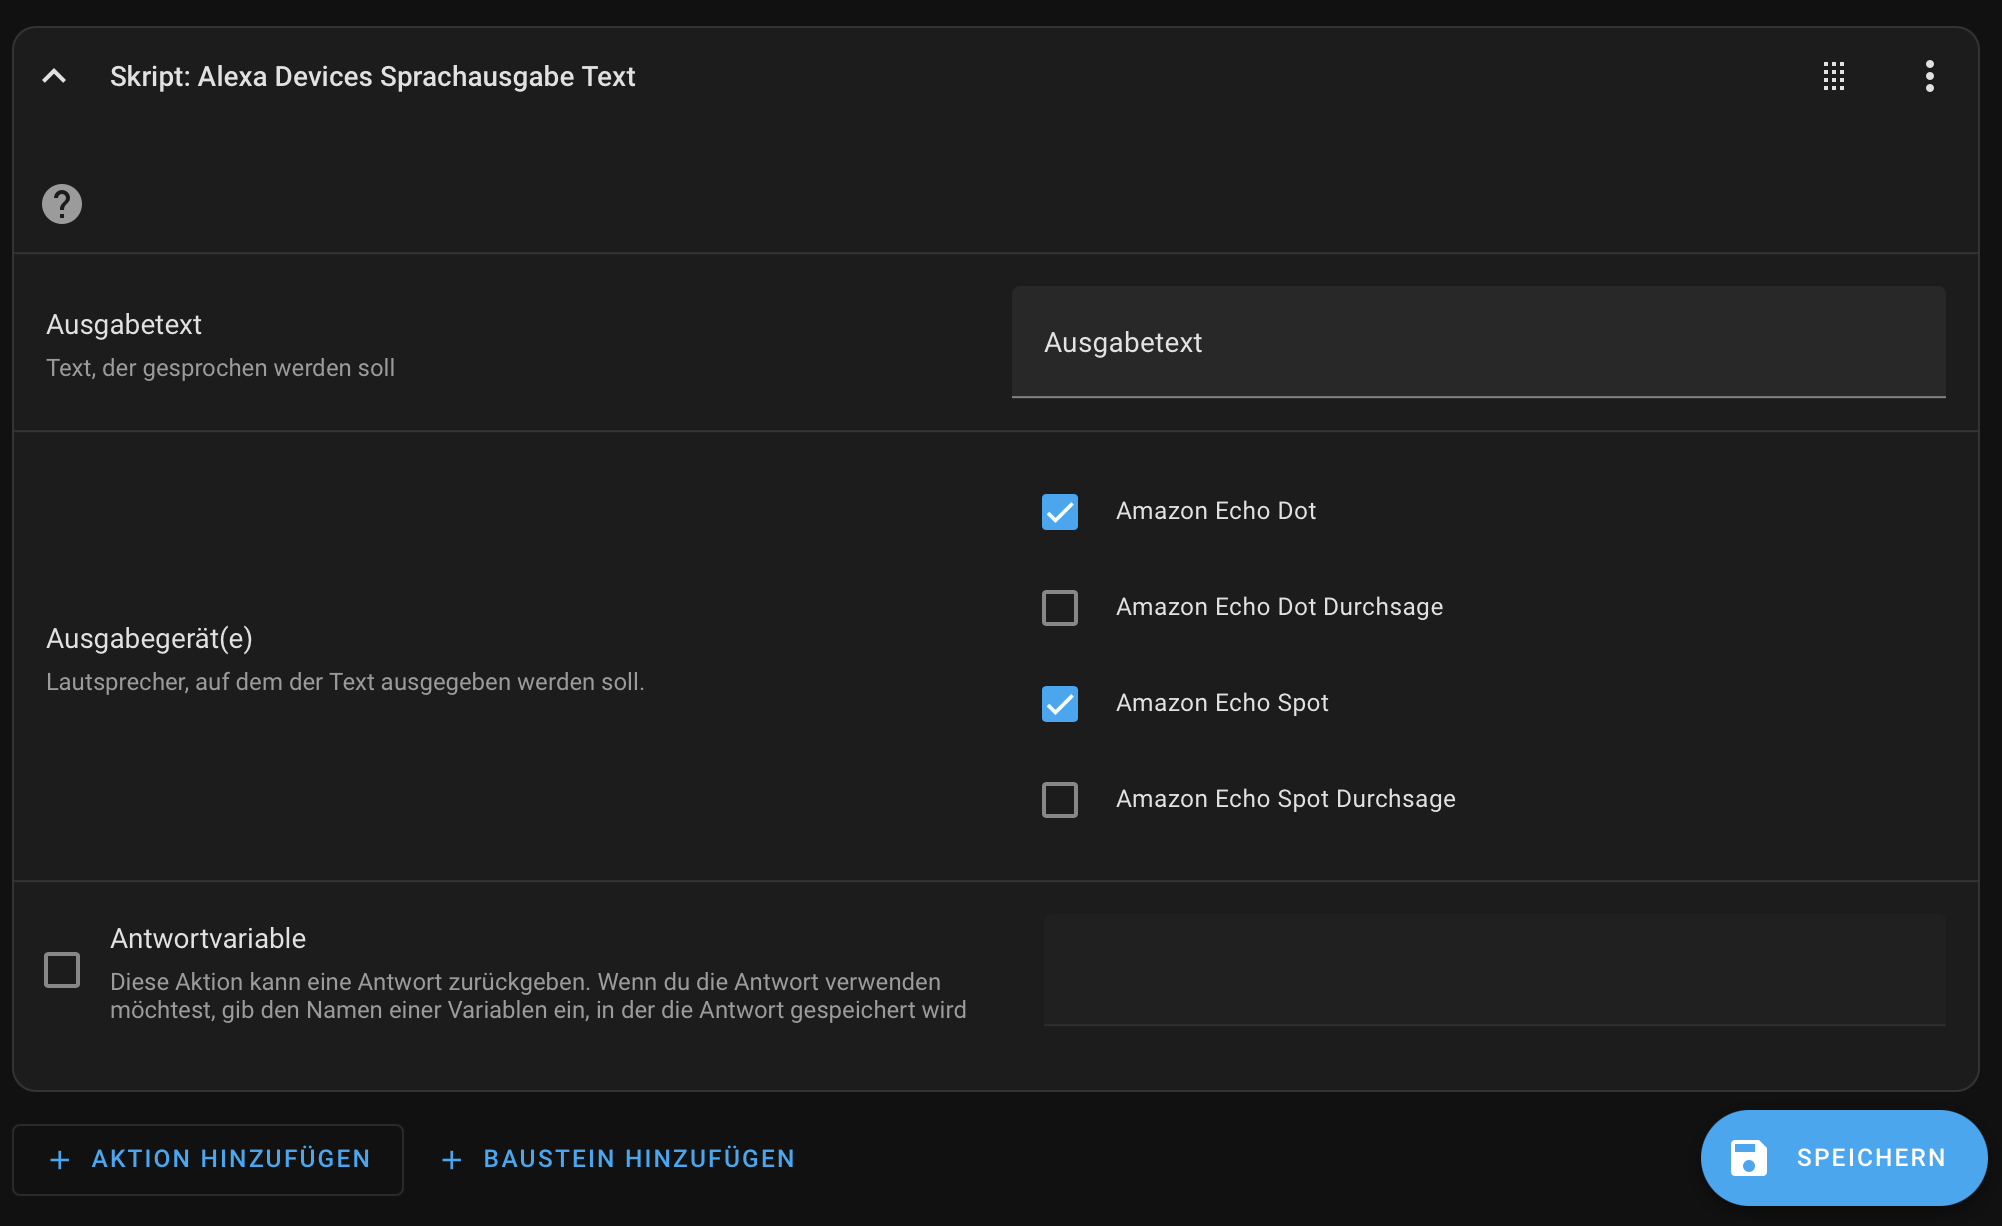Click plus icon beside Baustein hinzufügen
Viewport: 2002px width, 1226px height.
coord(452,1159)
